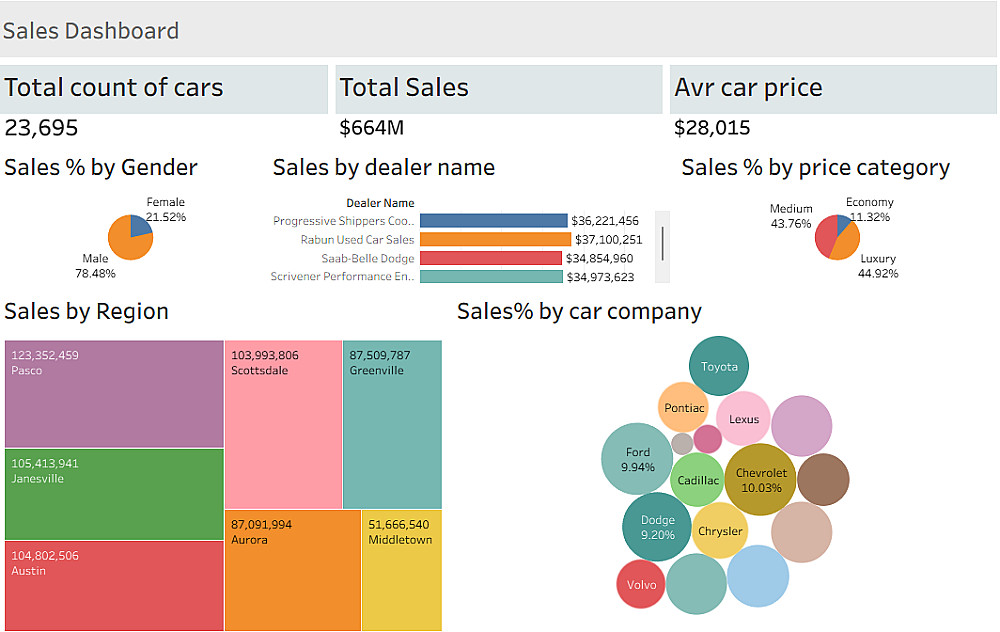The image size is (1000, 632).
Task: Select the Saab-Belle Dodge bar
Action: point(490,258)
